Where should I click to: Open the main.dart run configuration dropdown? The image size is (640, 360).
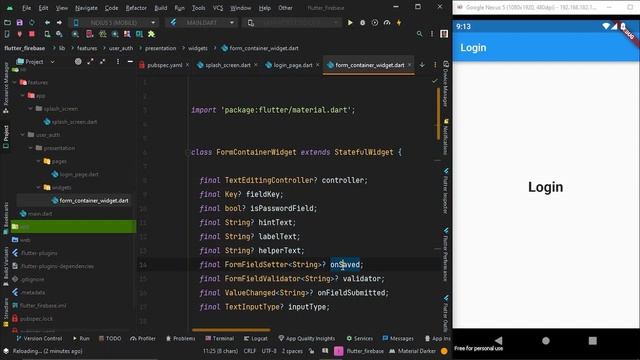[202, 22]
